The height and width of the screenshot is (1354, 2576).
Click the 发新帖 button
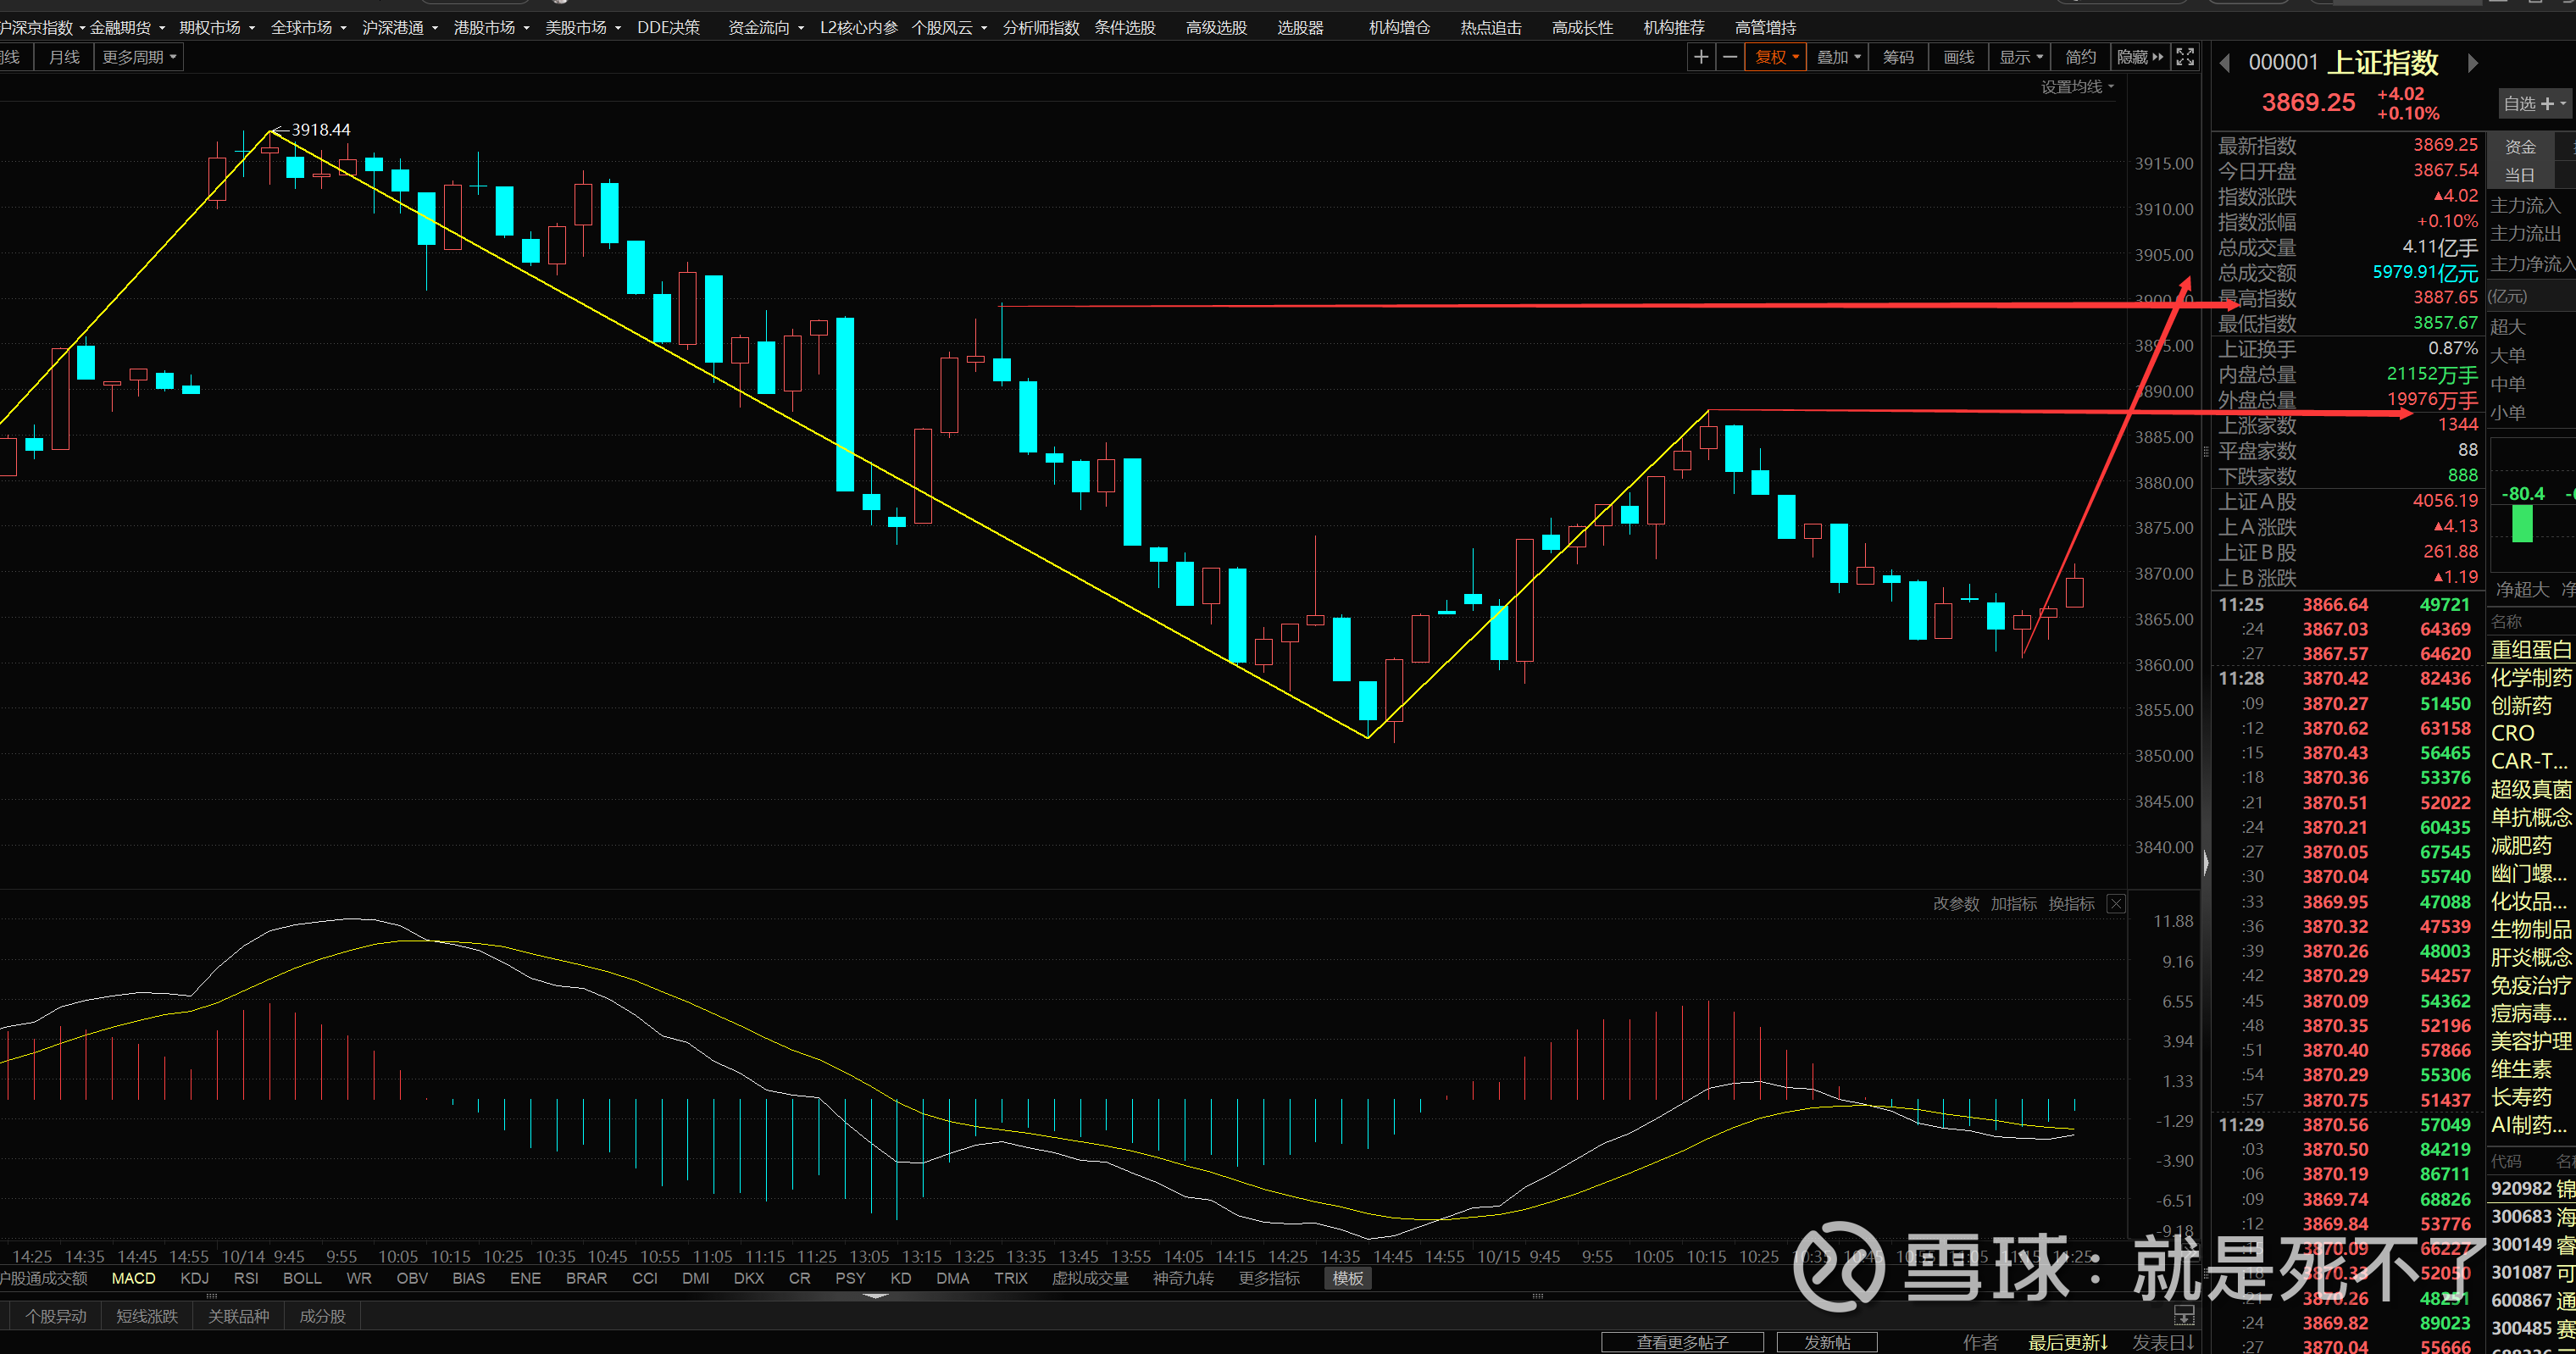click(1826, 1342)
